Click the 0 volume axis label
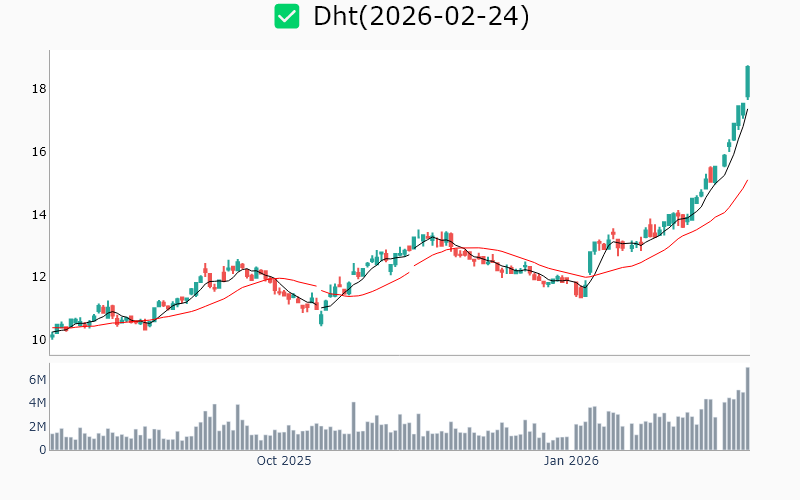This screenshot has height=500, width=800. (x=42, y=450)
